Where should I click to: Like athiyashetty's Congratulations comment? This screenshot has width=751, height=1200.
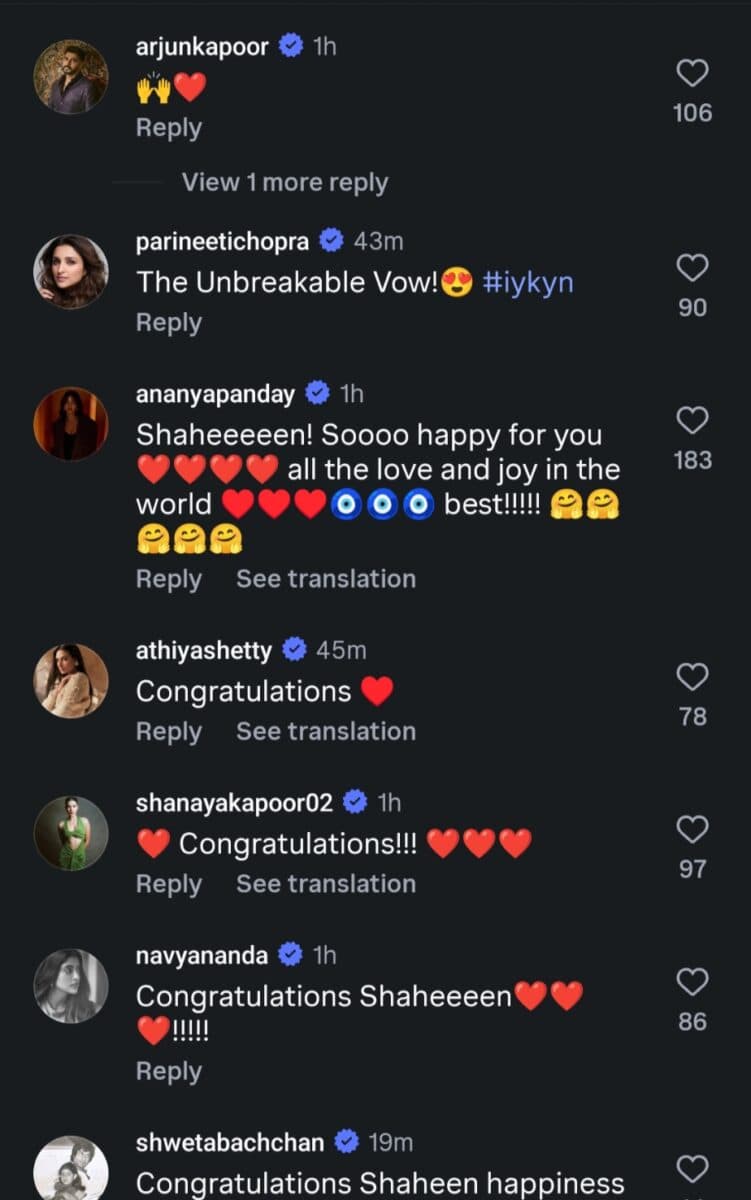[692, 677]
